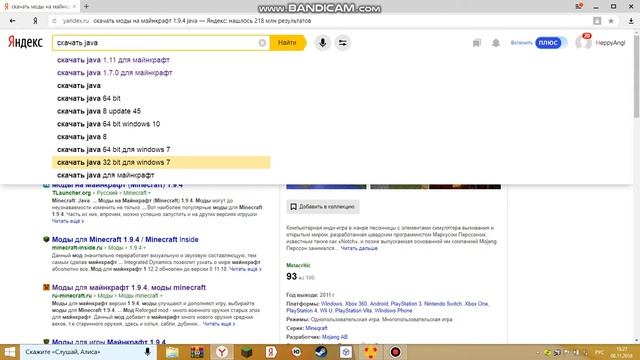The height and width of the screenshot is (360, 640).
Task: Open Bandicam record icon in the taskbar
Action: point(395,352)
